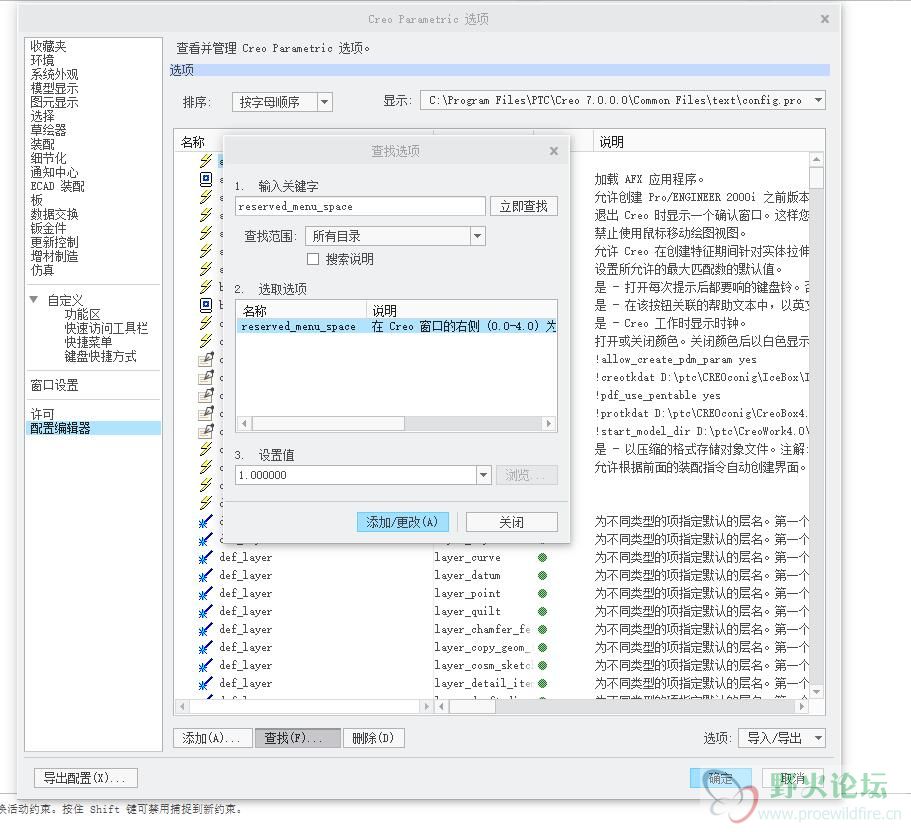Select the 配置编辑器 category
The image size is (911, 832).
(x=93, y=428)
